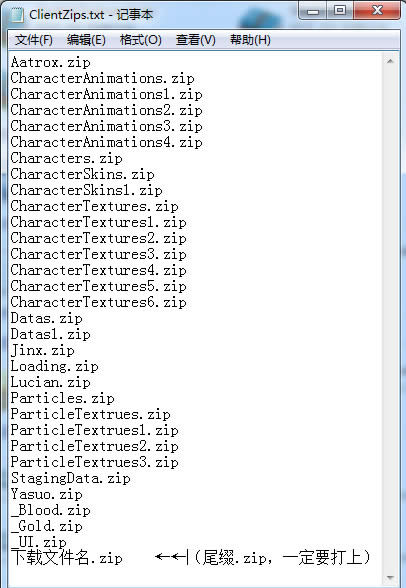Open the 帮助(H) menu

[250, 40]
